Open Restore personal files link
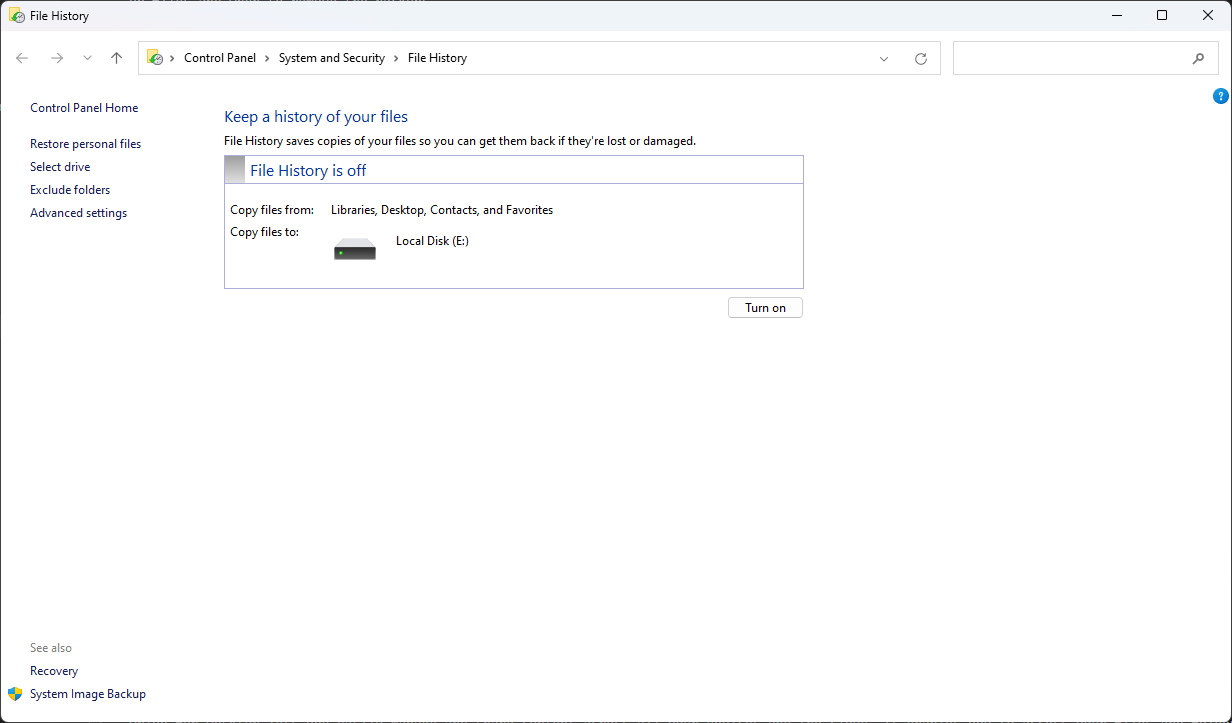1232x723 pixels. pyautogui.click(x=85, y=144)
